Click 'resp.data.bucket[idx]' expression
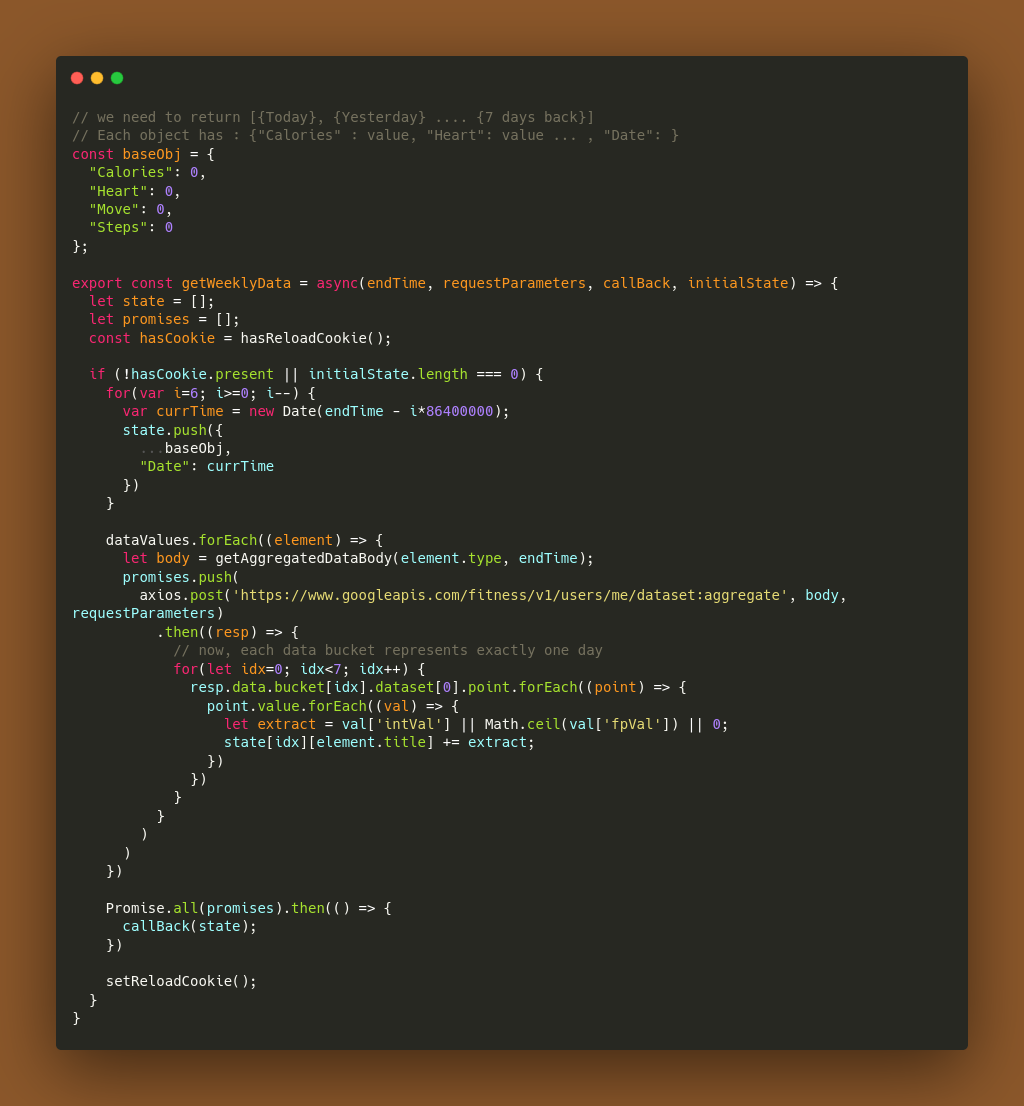The width and height of the screenshot is (1024, 1106). (x=279, y=687)
